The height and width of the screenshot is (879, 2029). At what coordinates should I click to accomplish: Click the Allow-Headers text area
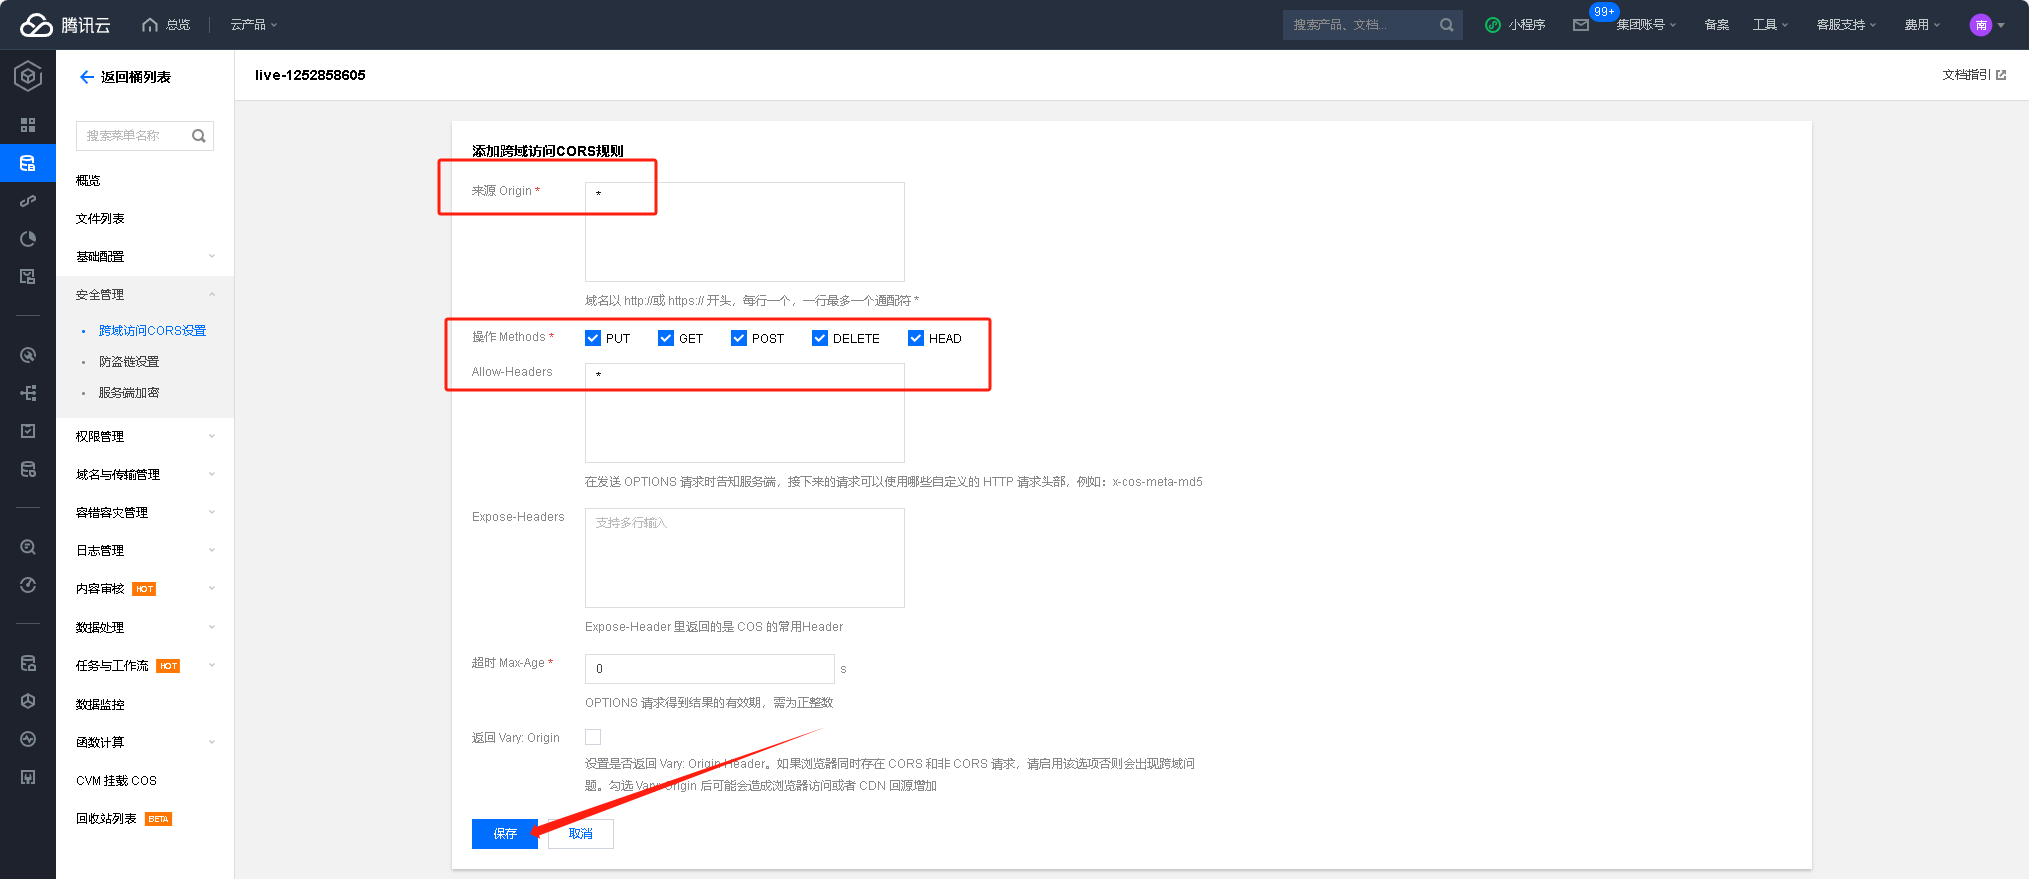click(x=745, y=413)
